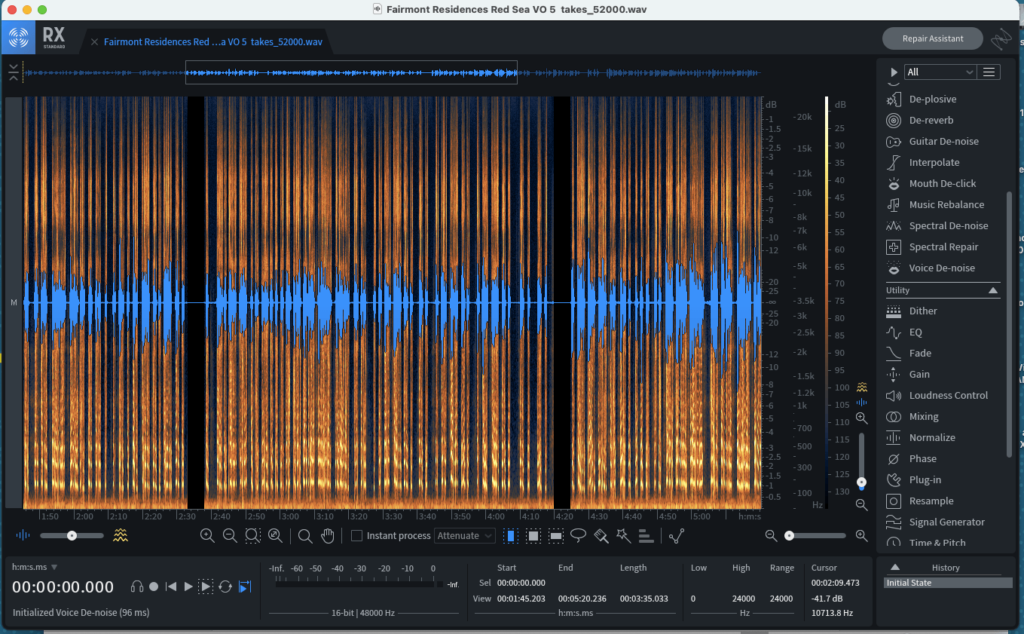This screenshot has width=1024, height=634.
Task: Open the De-reverb module
Action: [x=930, y=120]
